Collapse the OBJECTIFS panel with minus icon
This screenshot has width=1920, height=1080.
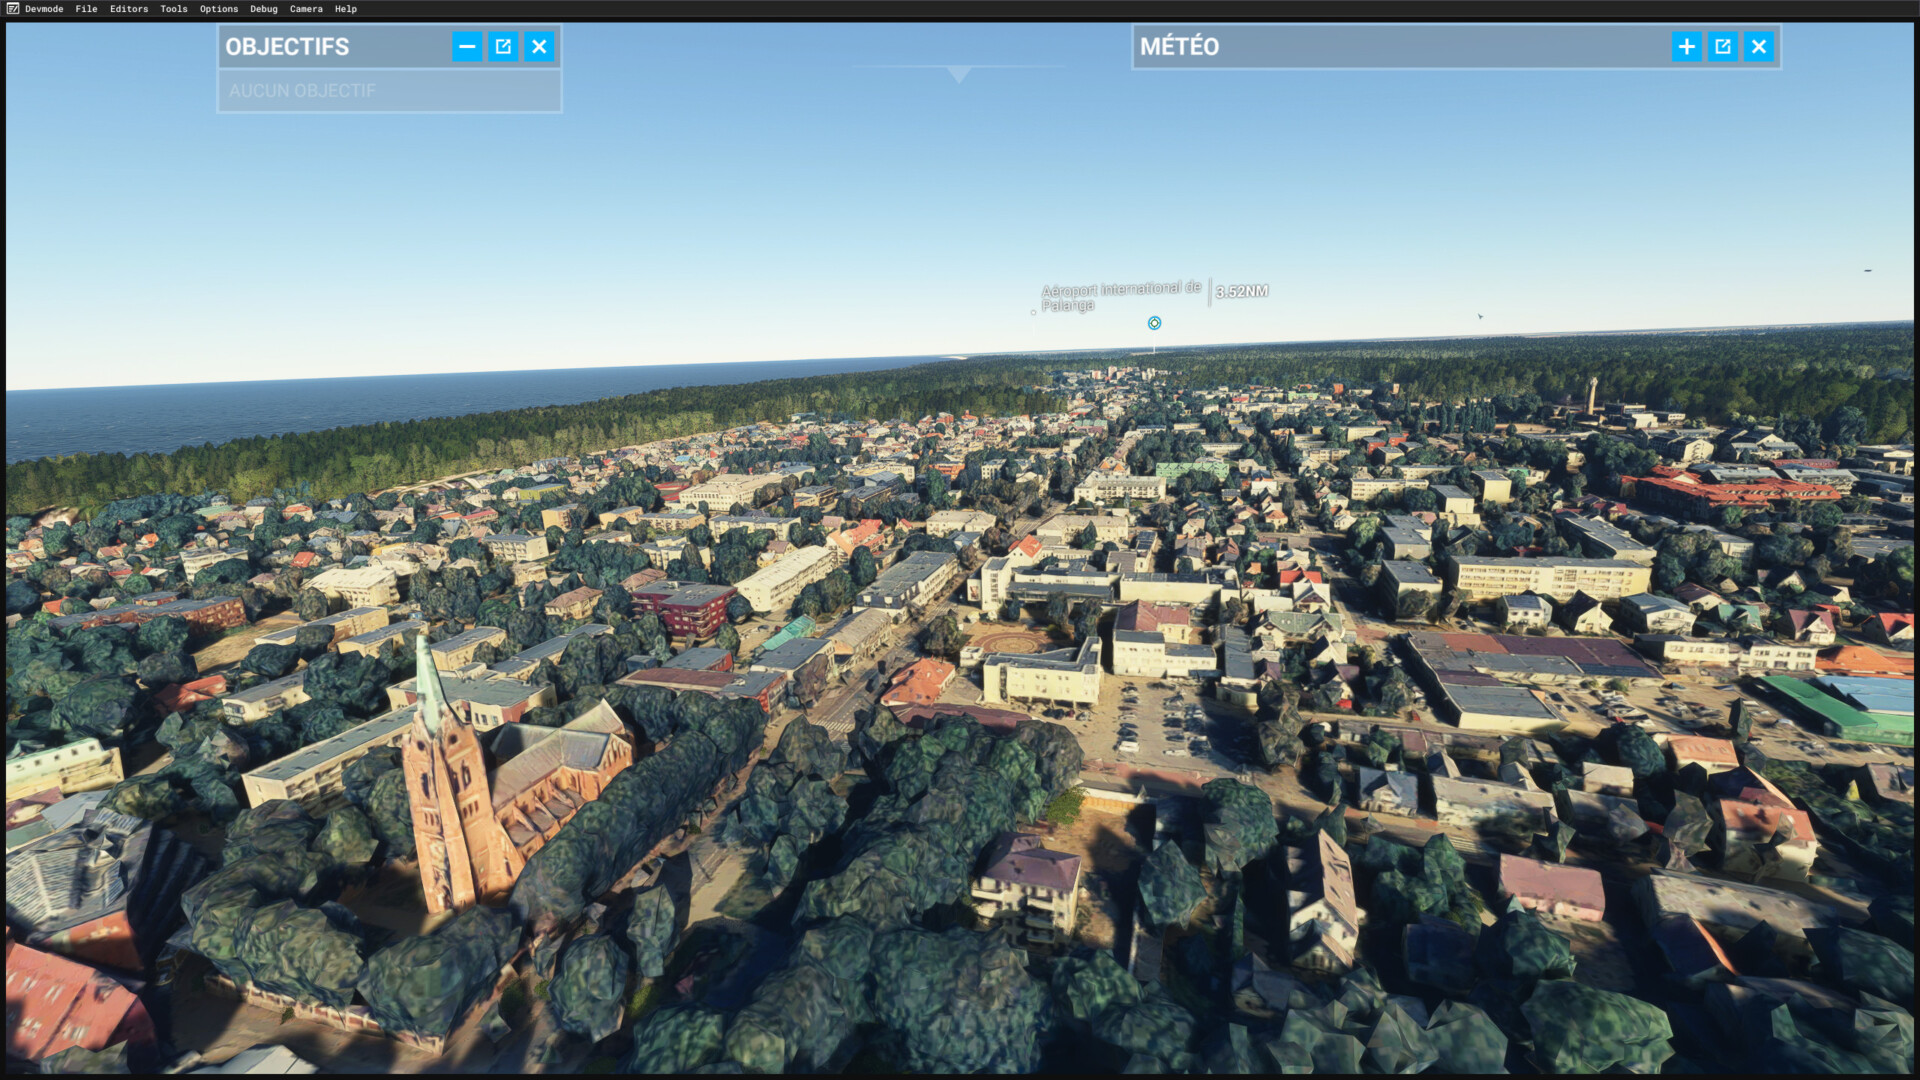(467, 47)
